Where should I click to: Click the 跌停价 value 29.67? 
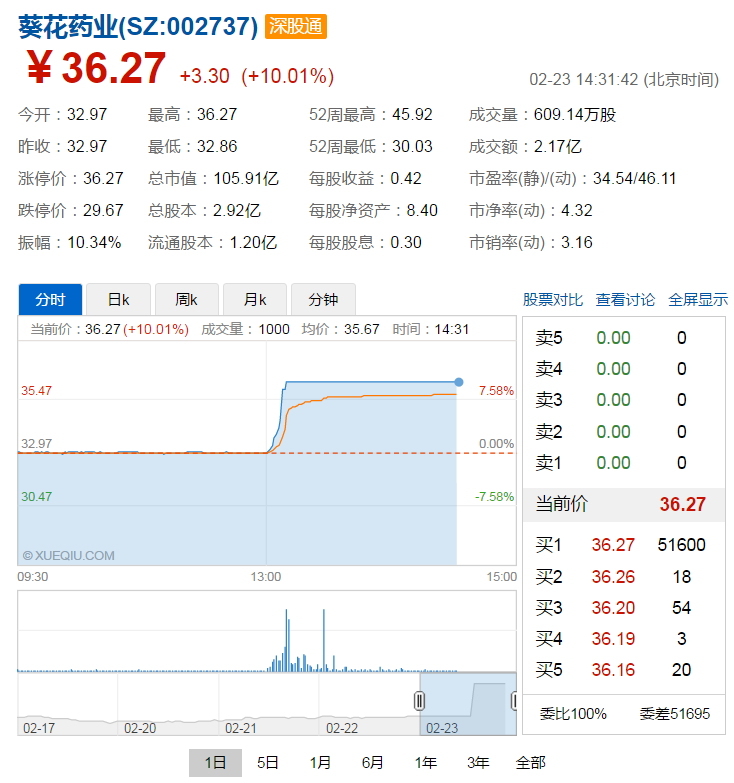[103, 210]
